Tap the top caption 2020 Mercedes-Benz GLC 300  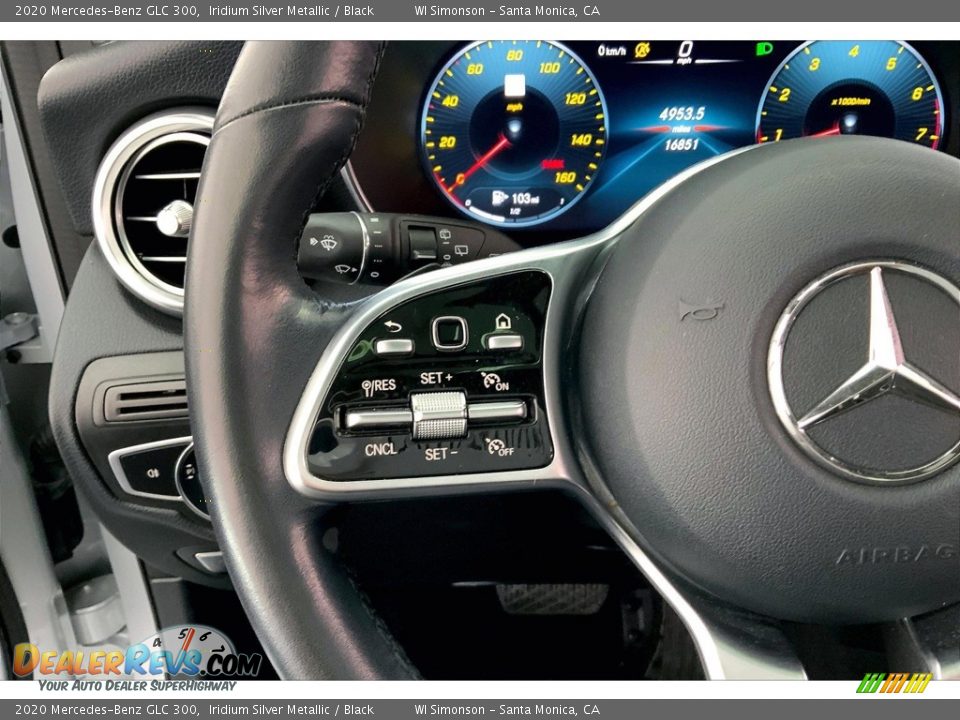click(x=107, y=10)
